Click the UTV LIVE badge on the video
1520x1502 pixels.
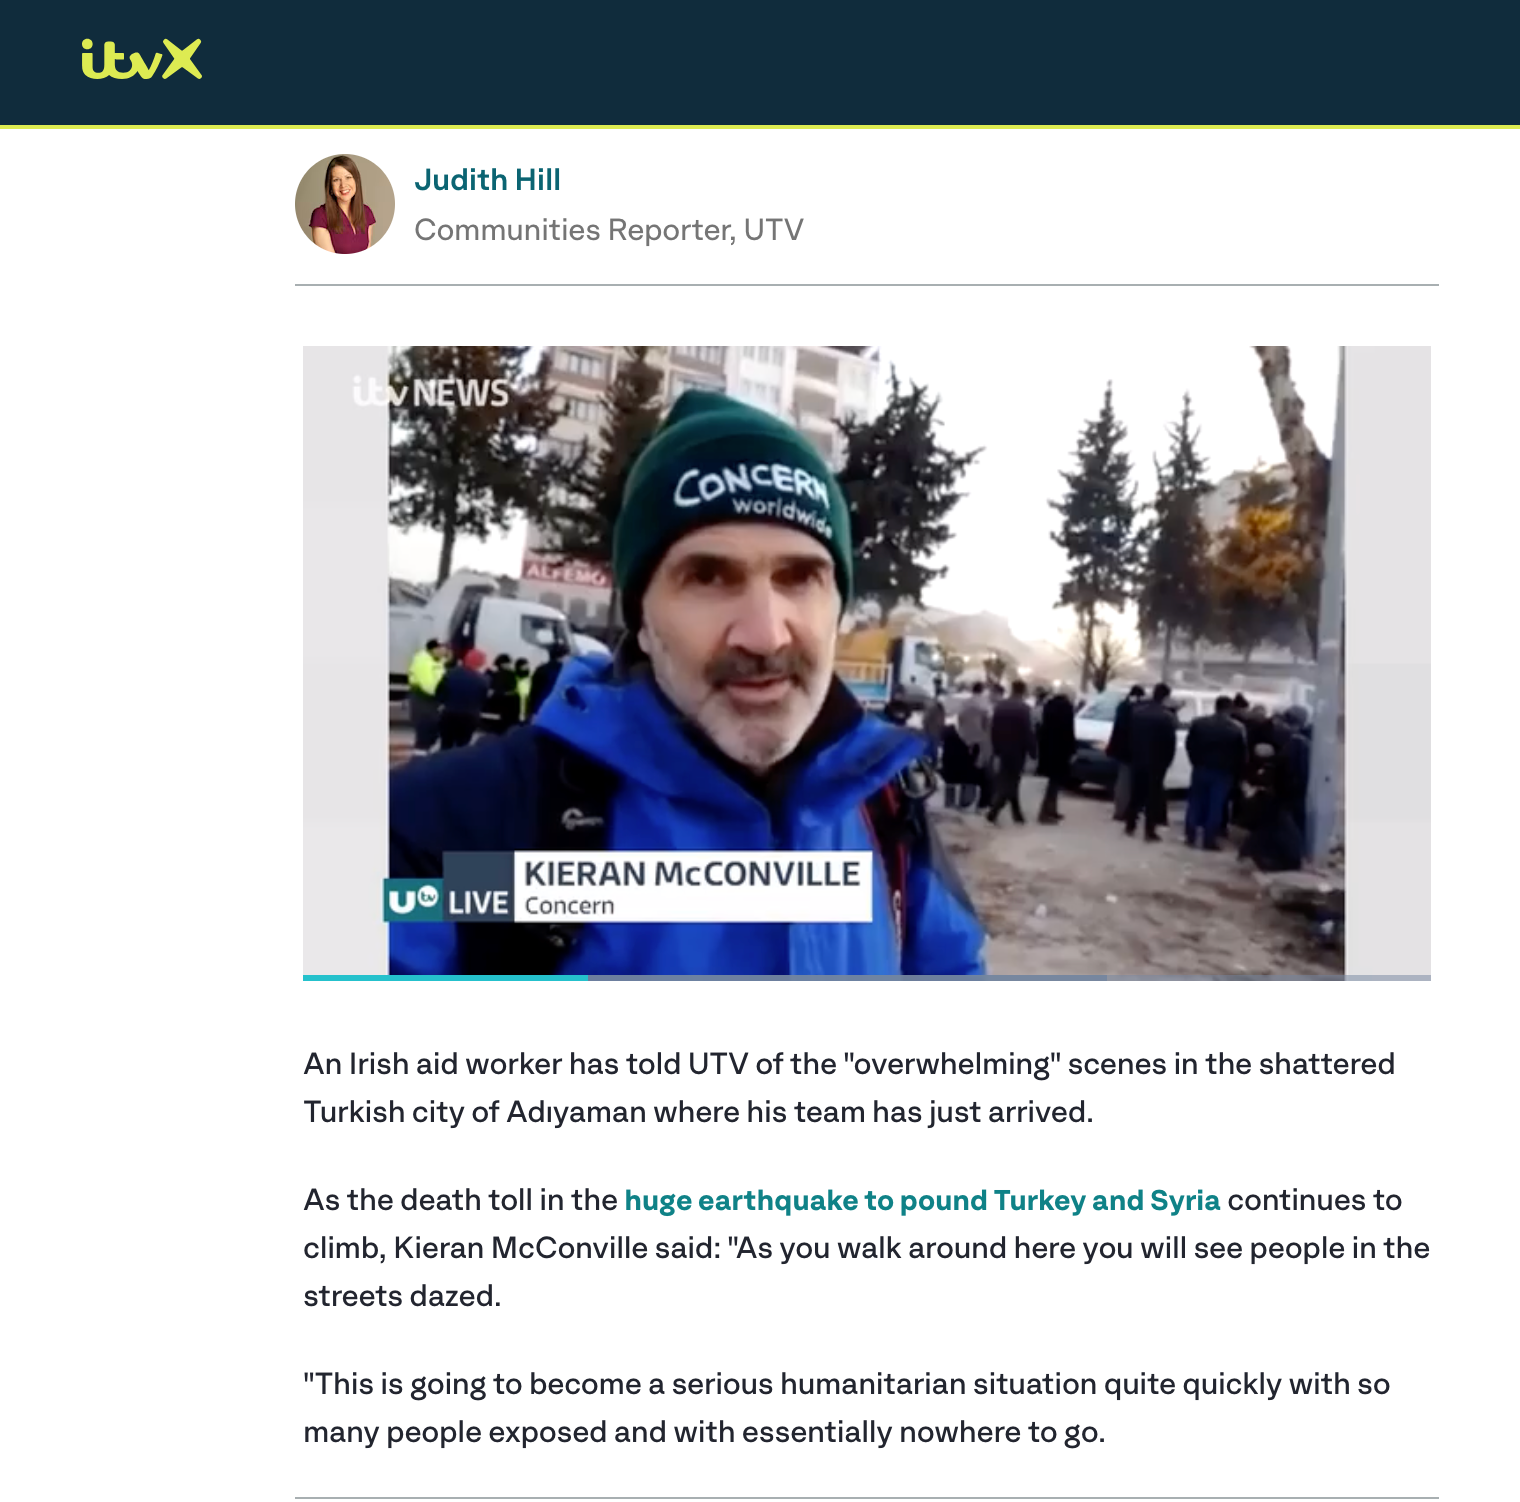coord(449,901)
